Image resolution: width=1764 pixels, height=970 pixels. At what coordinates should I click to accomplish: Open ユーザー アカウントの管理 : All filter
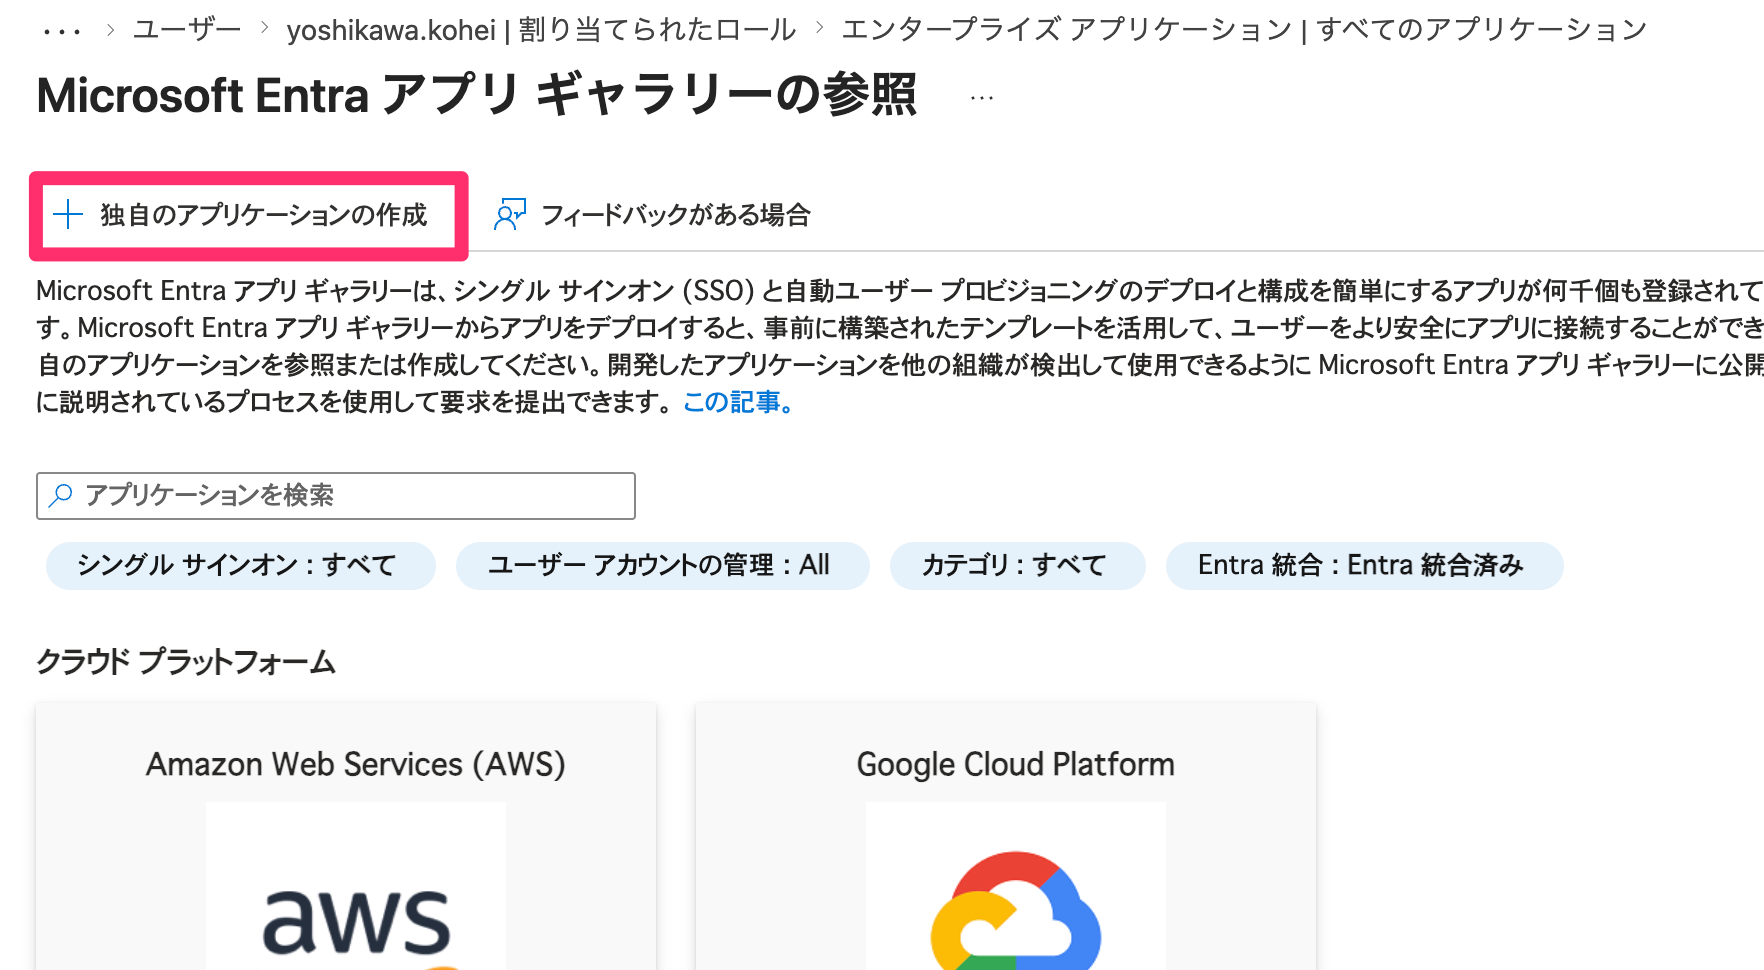[662, 566]
